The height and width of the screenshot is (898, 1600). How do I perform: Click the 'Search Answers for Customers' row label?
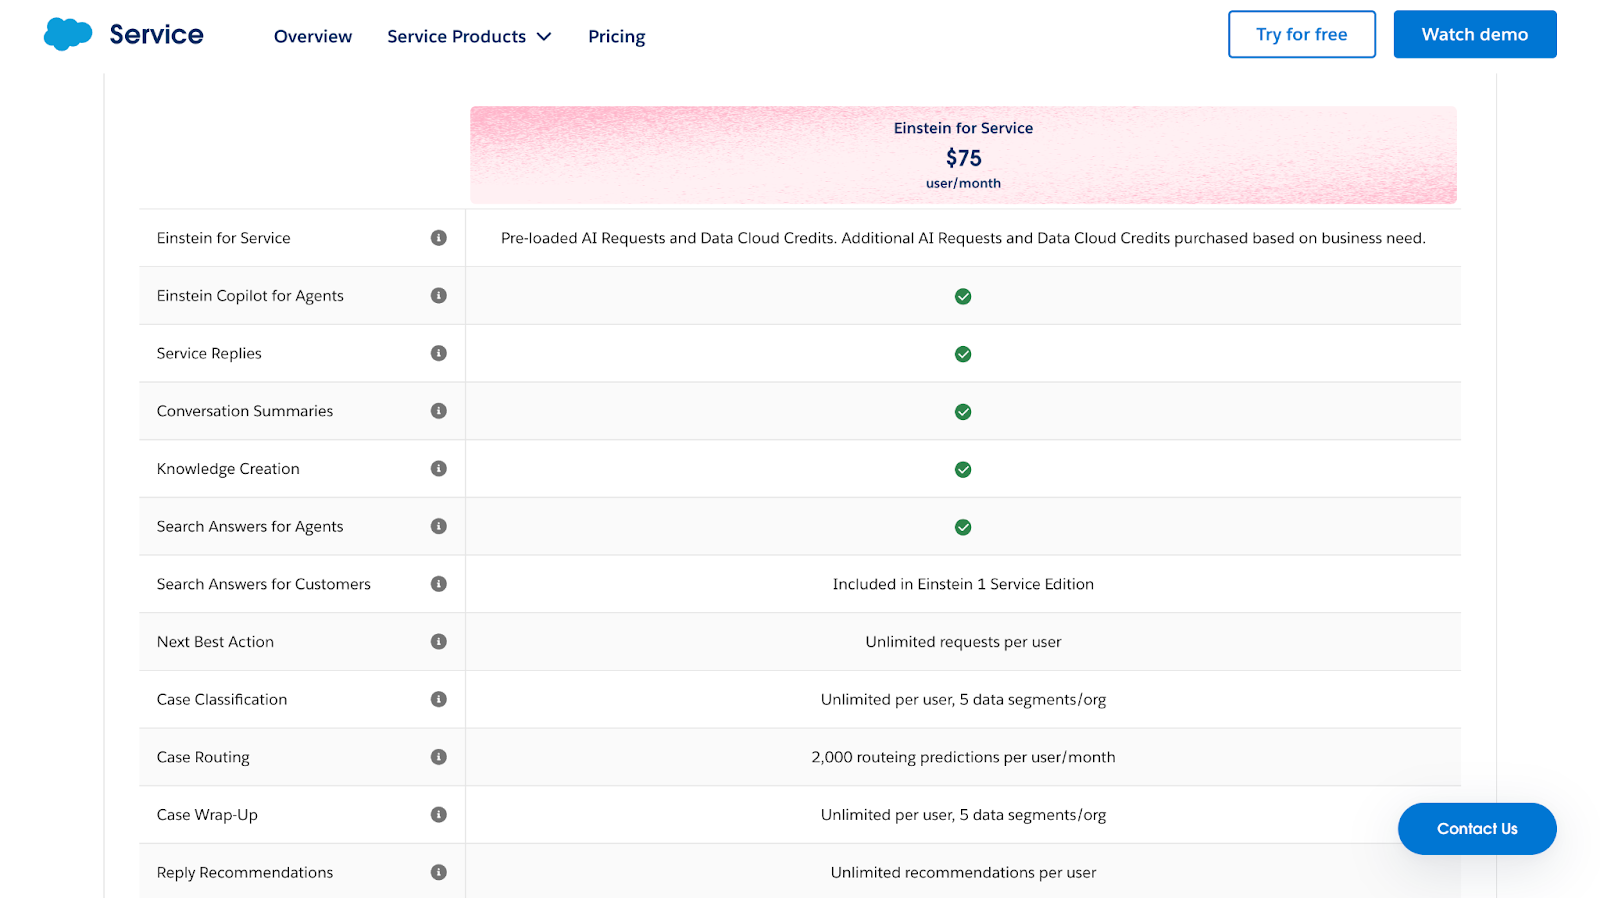(x=264, y=584)
